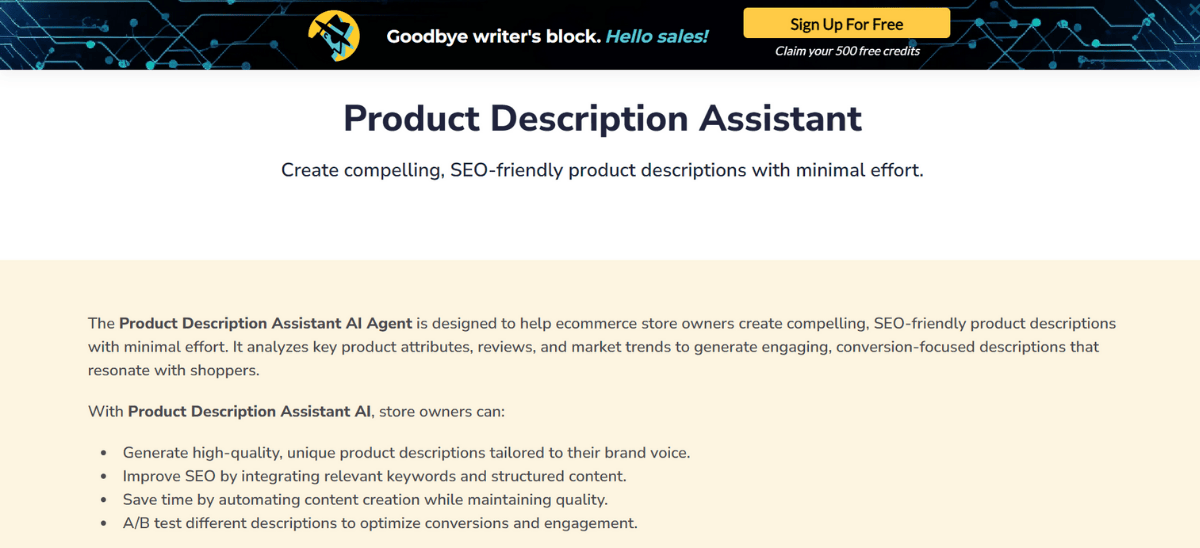This screenshot has height=548, width=1200.
Task: Click the "Goodbye writer's block." banner text
Action: click(493, 37)
